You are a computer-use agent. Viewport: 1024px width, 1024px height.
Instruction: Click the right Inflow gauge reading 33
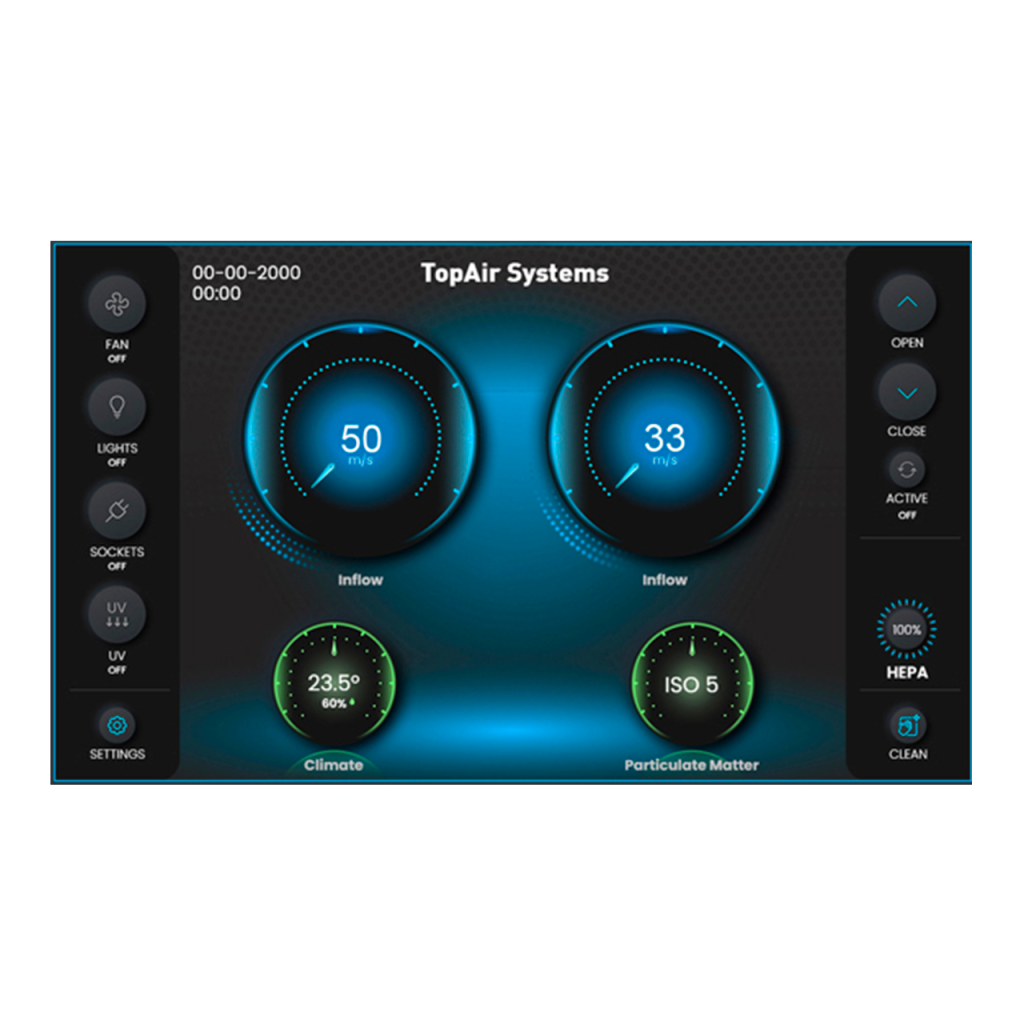click(x=664, y=440)
